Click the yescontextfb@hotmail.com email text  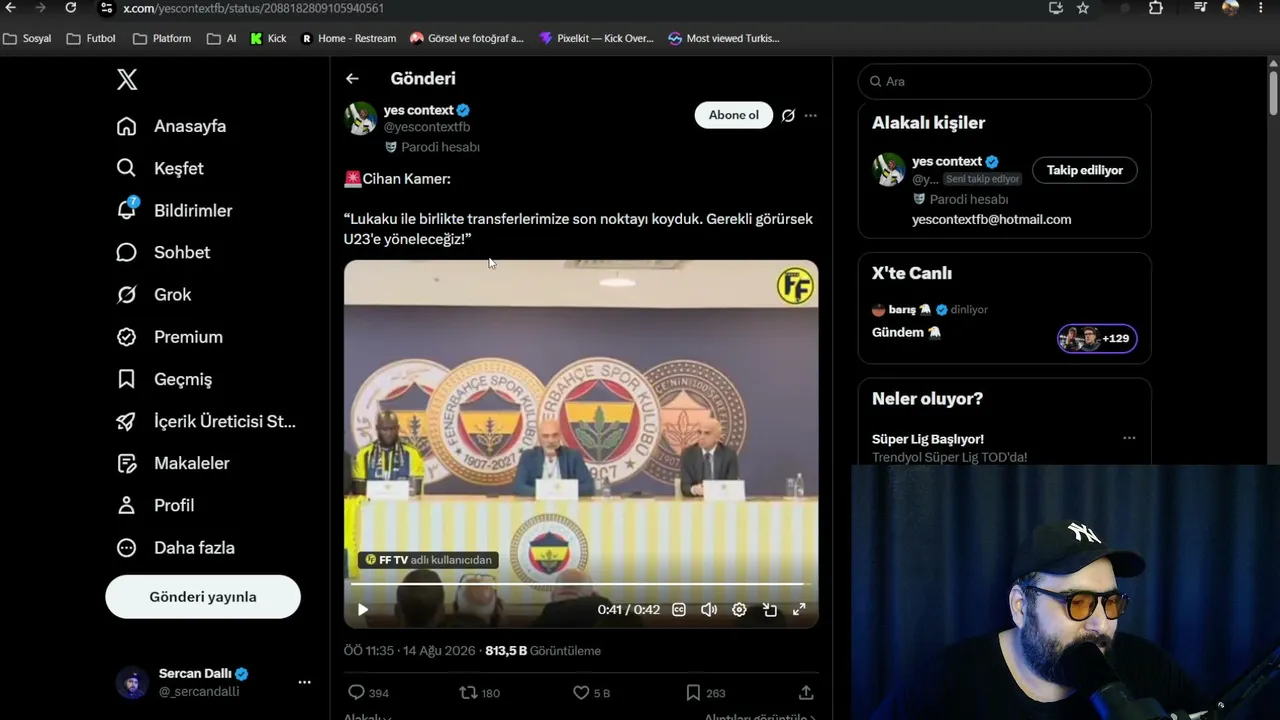point(991,219)
